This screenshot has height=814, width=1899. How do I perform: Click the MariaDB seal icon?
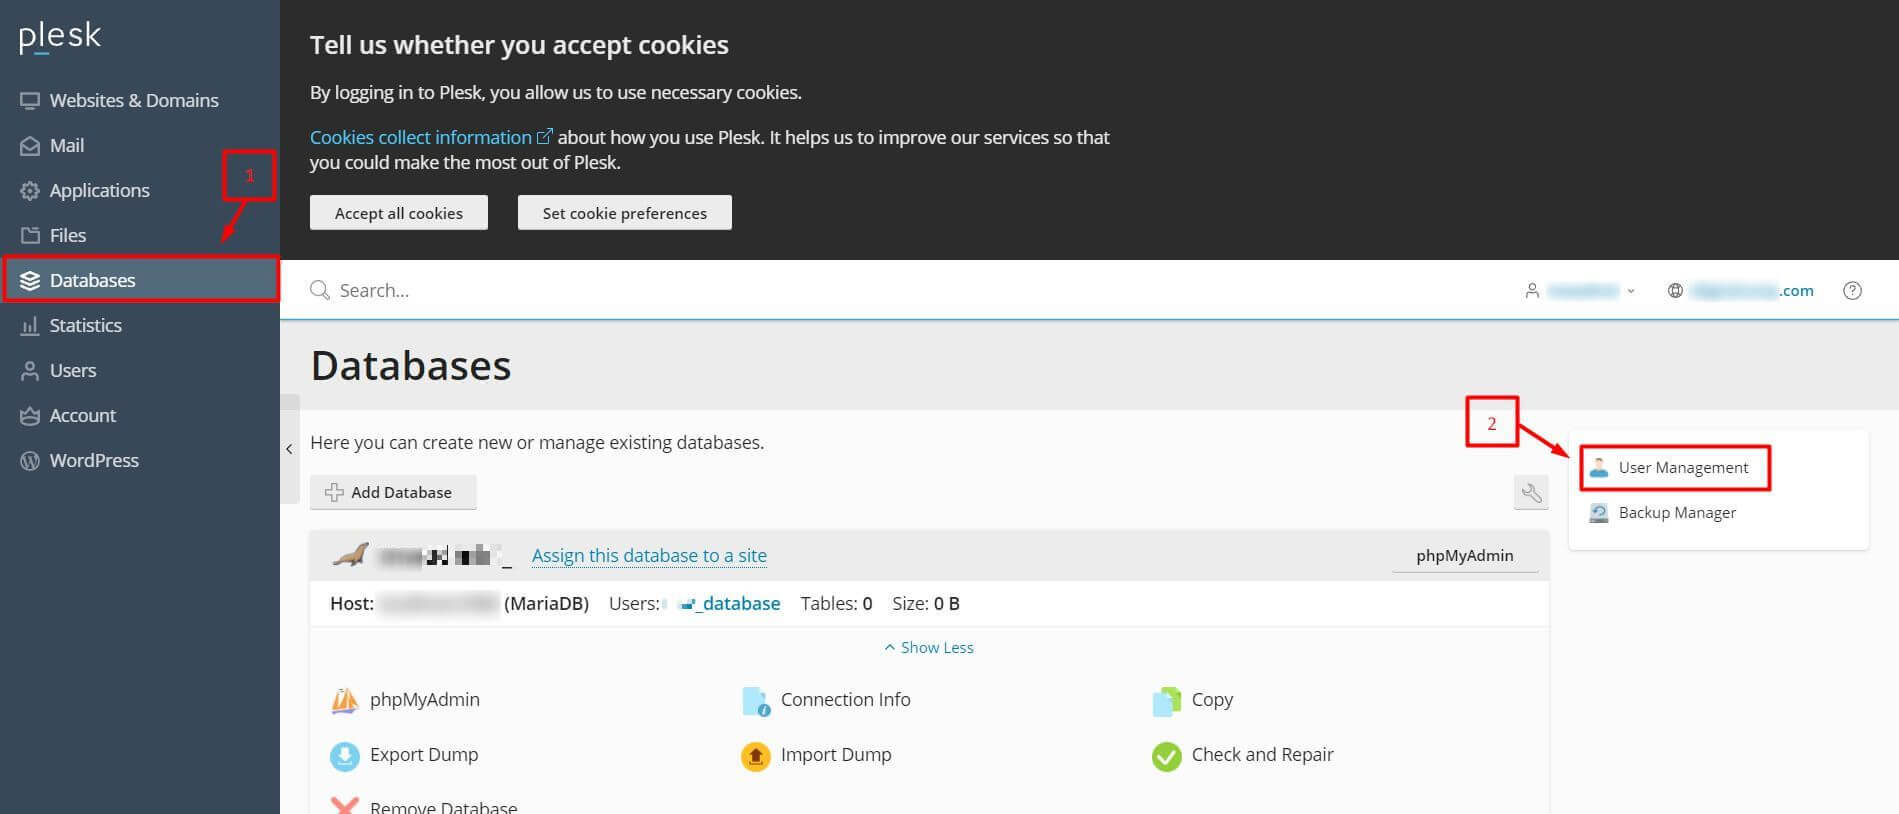(350, 554)
